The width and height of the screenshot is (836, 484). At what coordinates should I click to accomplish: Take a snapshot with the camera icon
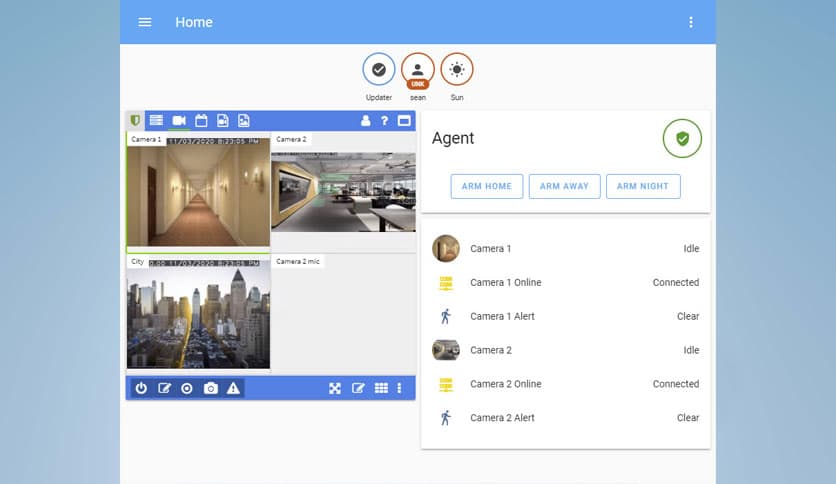(210, 388)
